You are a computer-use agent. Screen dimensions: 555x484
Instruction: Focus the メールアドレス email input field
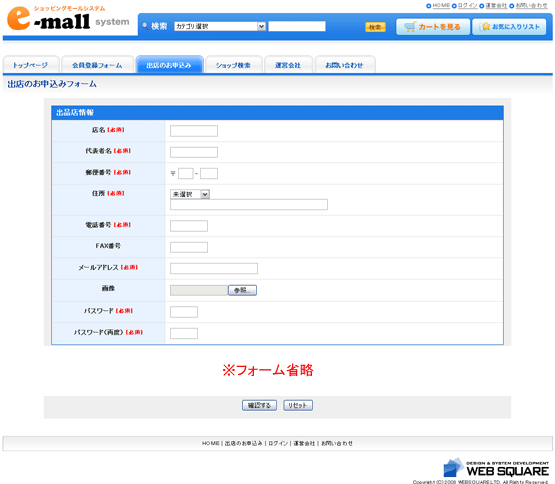(x=214, y=268)
